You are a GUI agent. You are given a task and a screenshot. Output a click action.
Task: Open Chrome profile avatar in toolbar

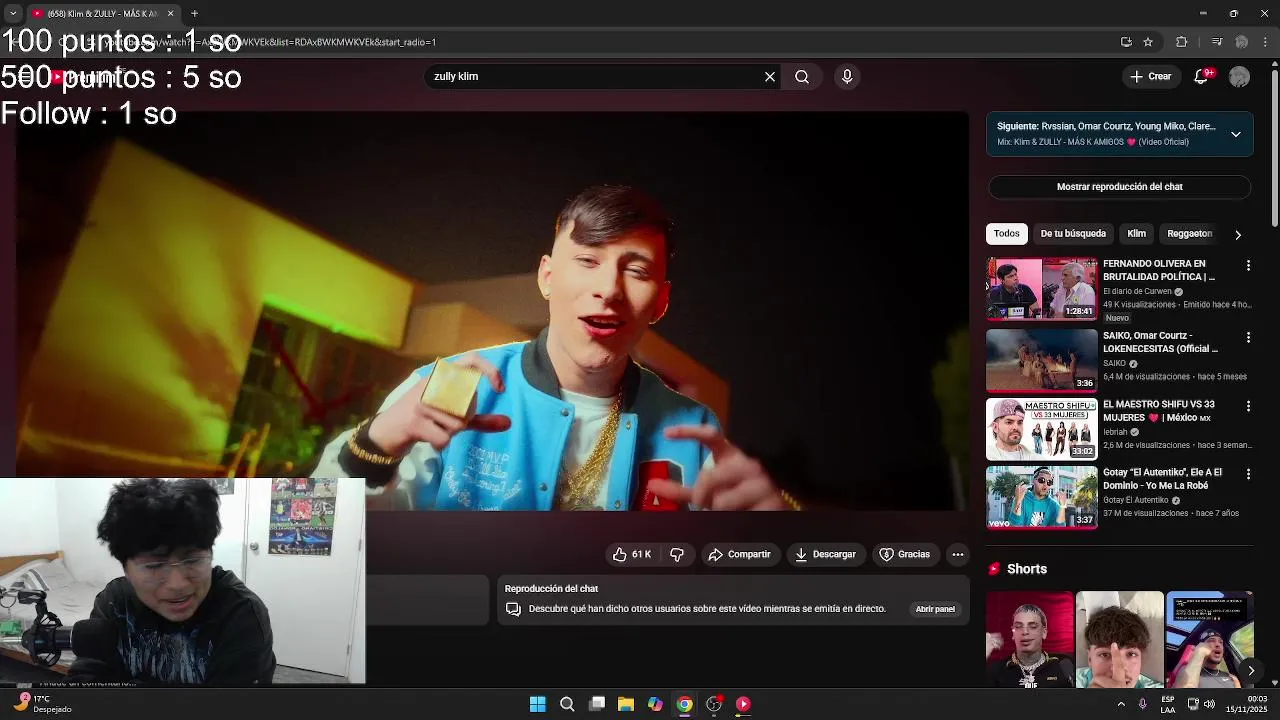1241,42
